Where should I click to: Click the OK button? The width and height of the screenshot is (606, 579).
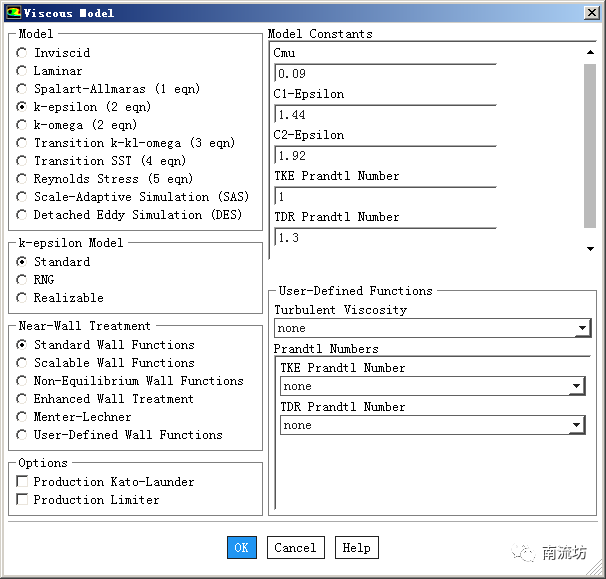241,548
